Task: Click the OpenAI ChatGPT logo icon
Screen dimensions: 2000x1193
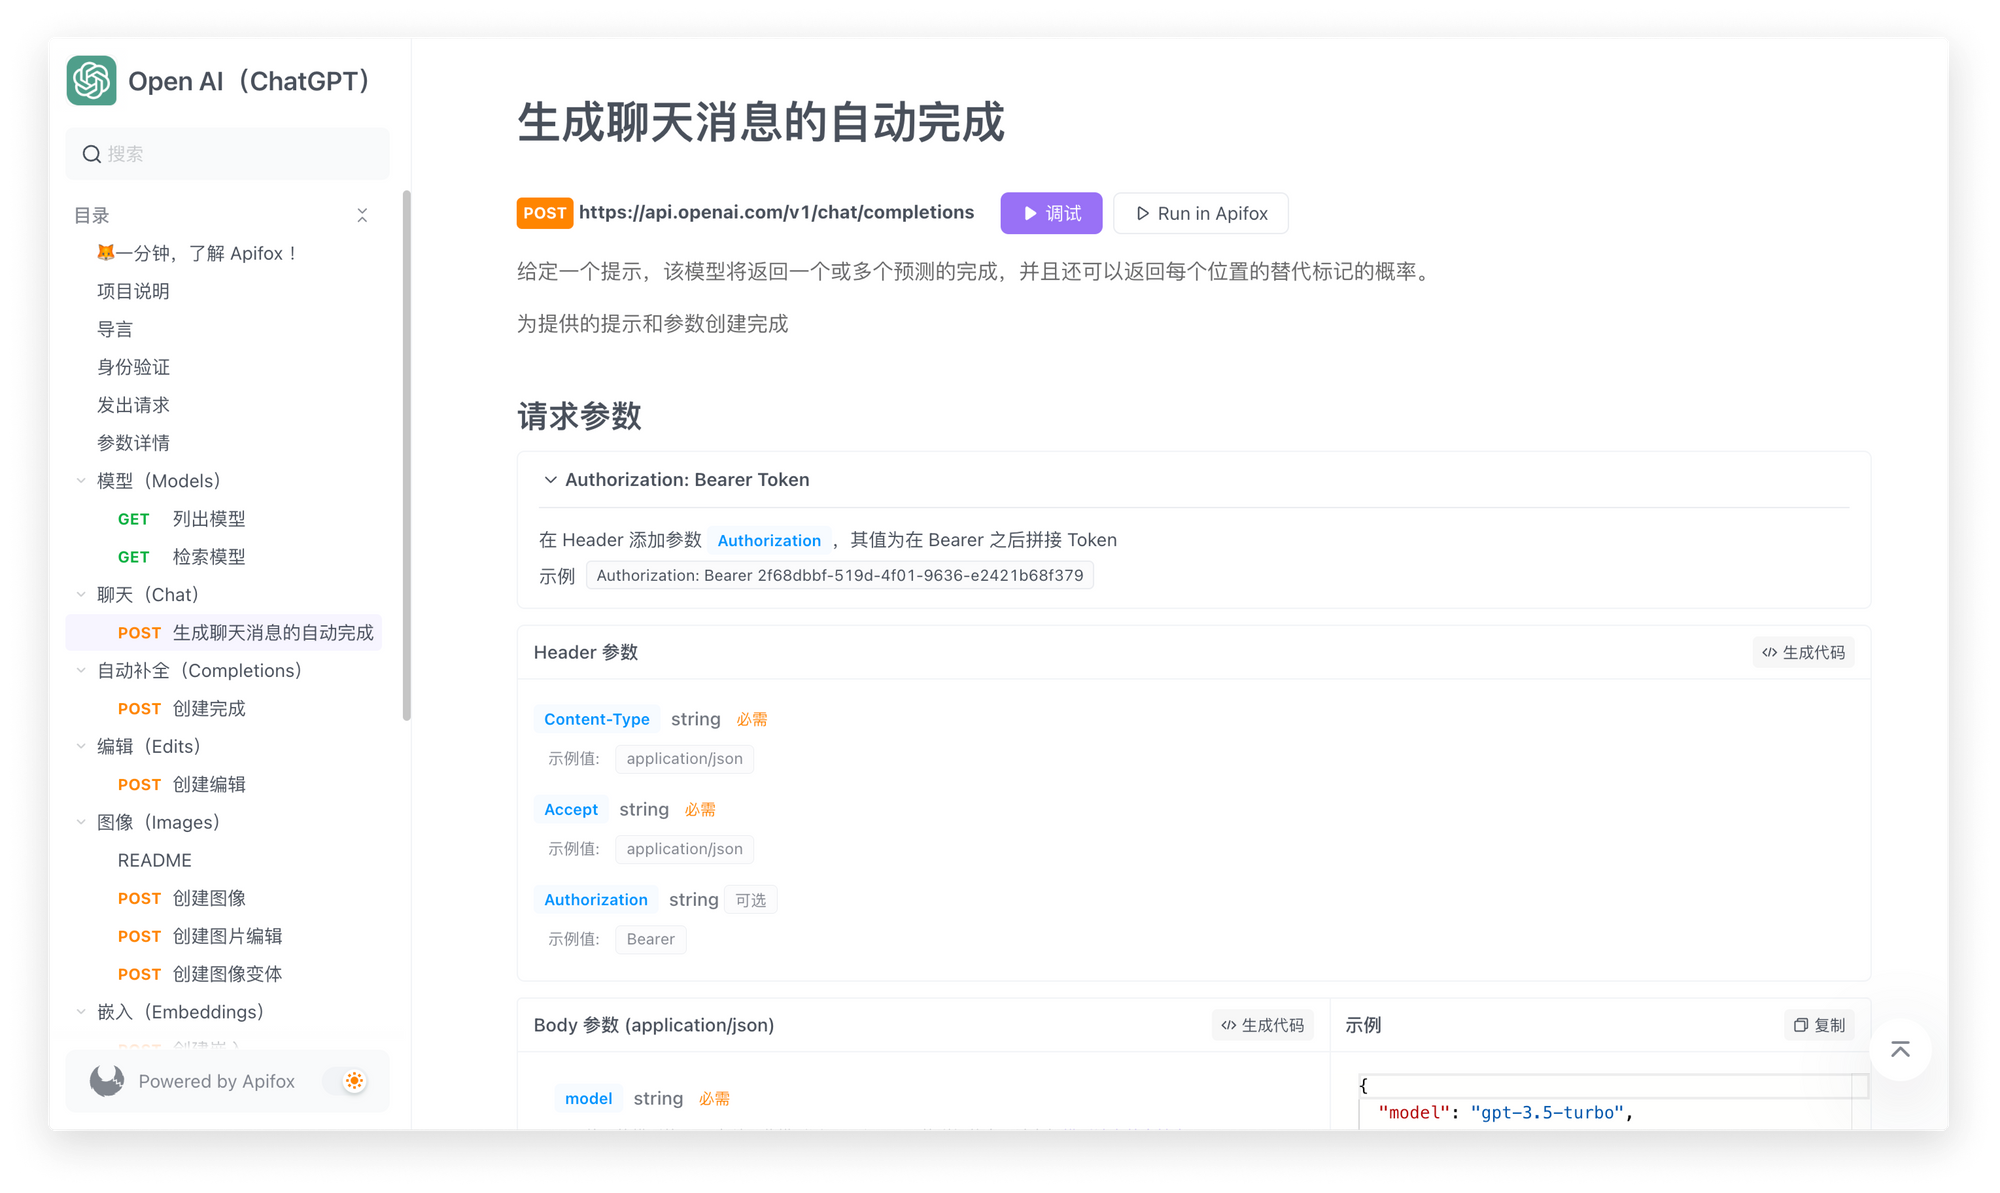Action: tap(91, 81)
